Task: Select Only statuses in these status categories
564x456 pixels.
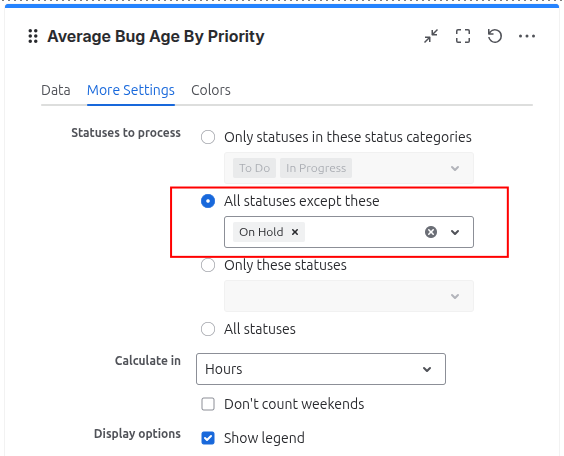Action: [x=208, y=137]
